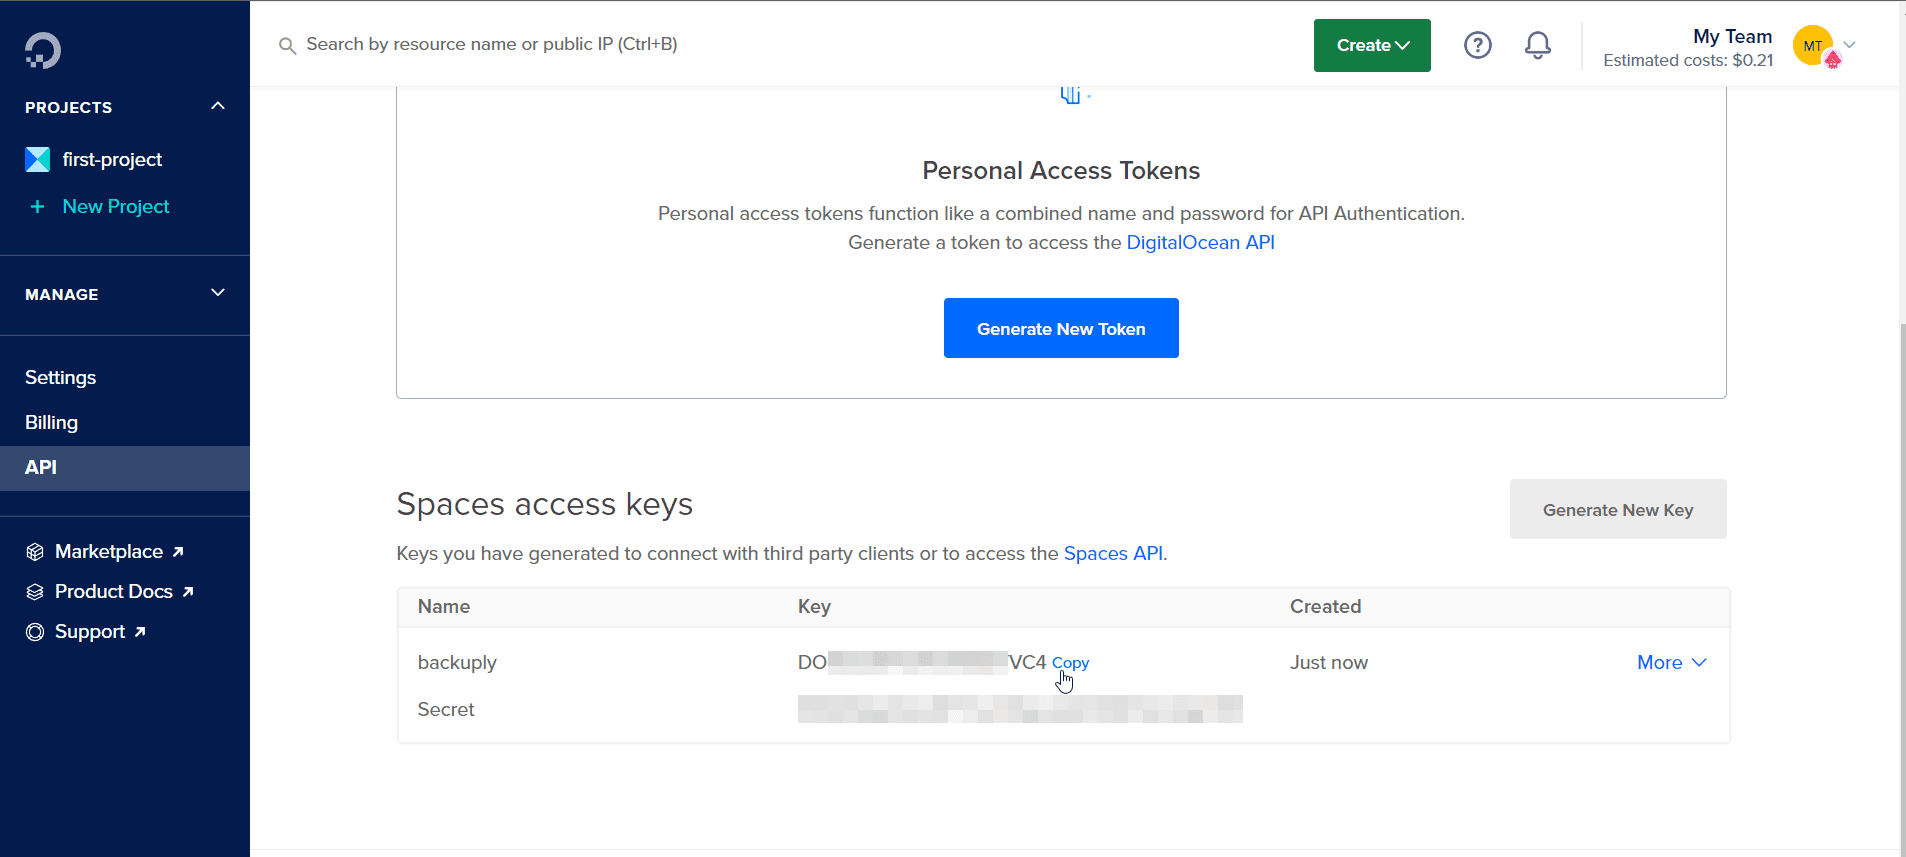Viewport: 1906px width, 857px height.
Task: Collapse the PROJECTS section
Action: tap(217, 105)
